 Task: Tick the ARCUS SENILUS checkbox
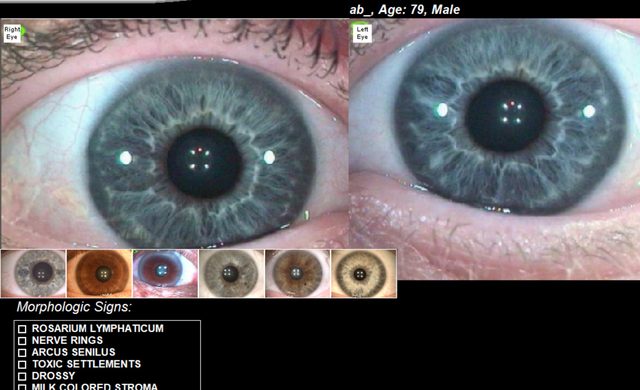pos(22,352)
